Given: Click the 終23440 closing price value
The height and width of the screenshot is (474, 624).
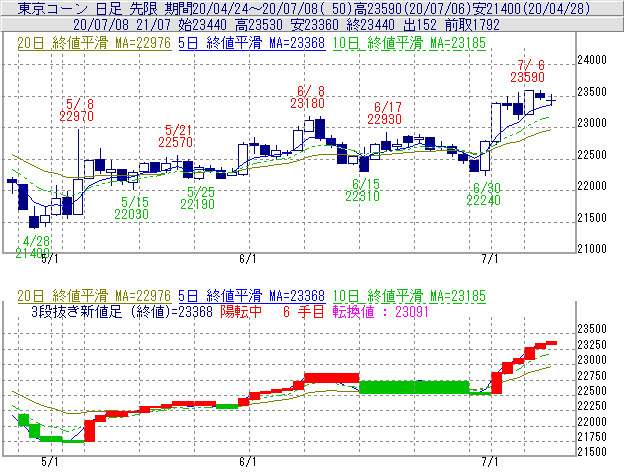Looking at the screenshot, I should (x=370, y=25).
